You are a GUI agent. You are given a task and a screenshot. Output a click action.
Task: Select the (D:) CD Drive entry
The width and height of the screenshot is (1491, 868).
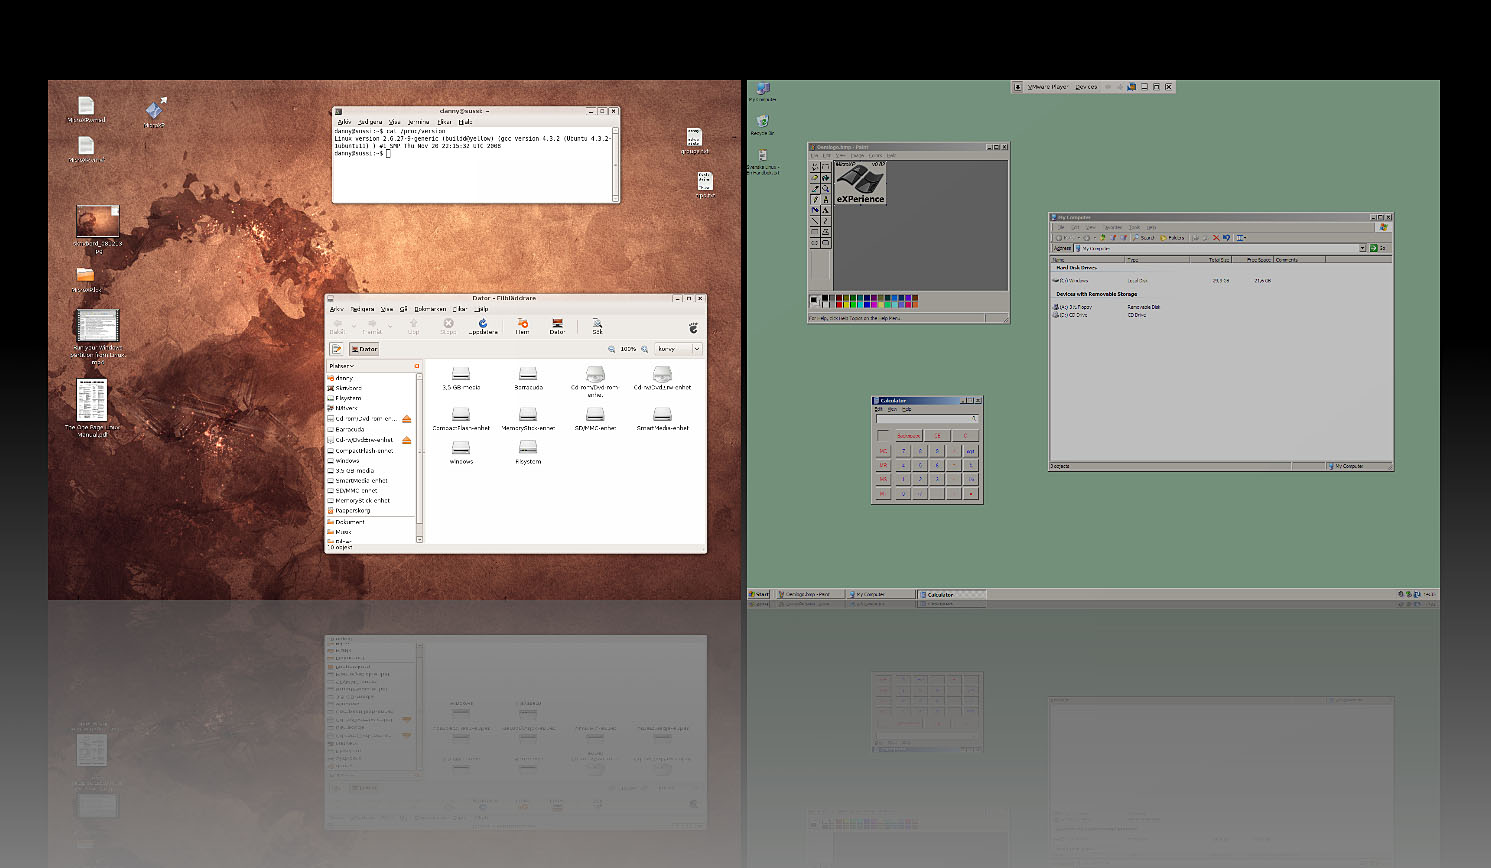[1070, 315]
